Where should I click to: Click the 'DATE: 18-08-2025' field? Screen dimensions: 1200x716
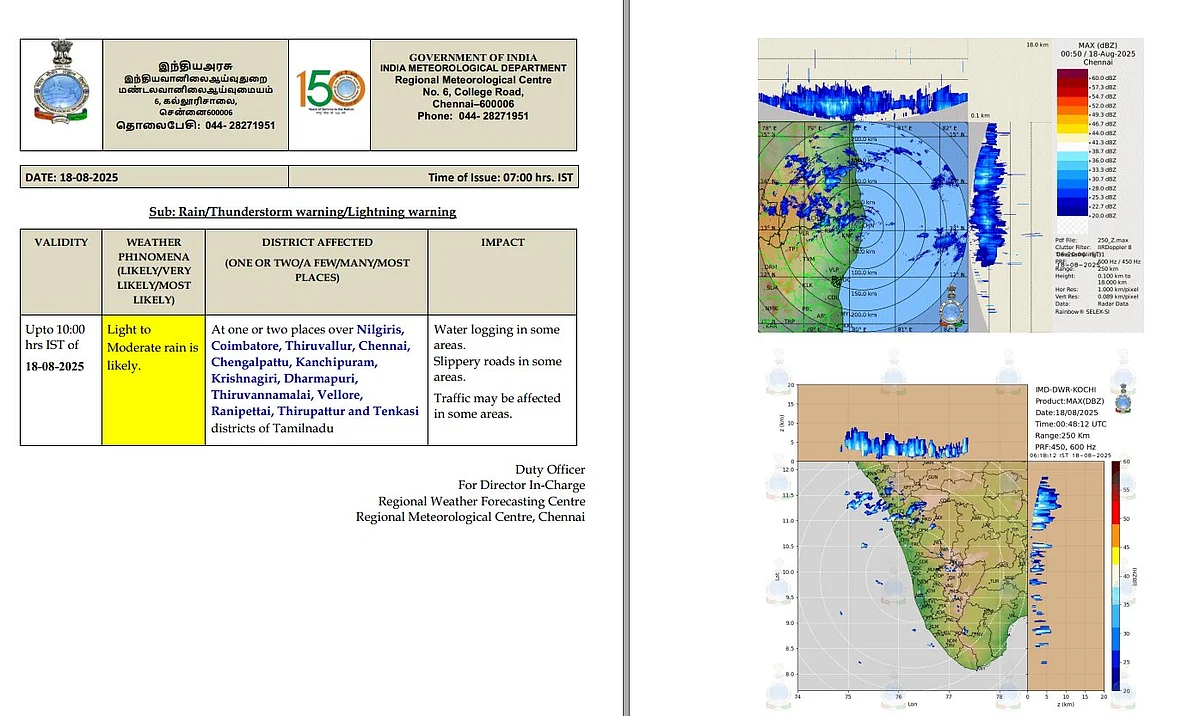[154, 177]
